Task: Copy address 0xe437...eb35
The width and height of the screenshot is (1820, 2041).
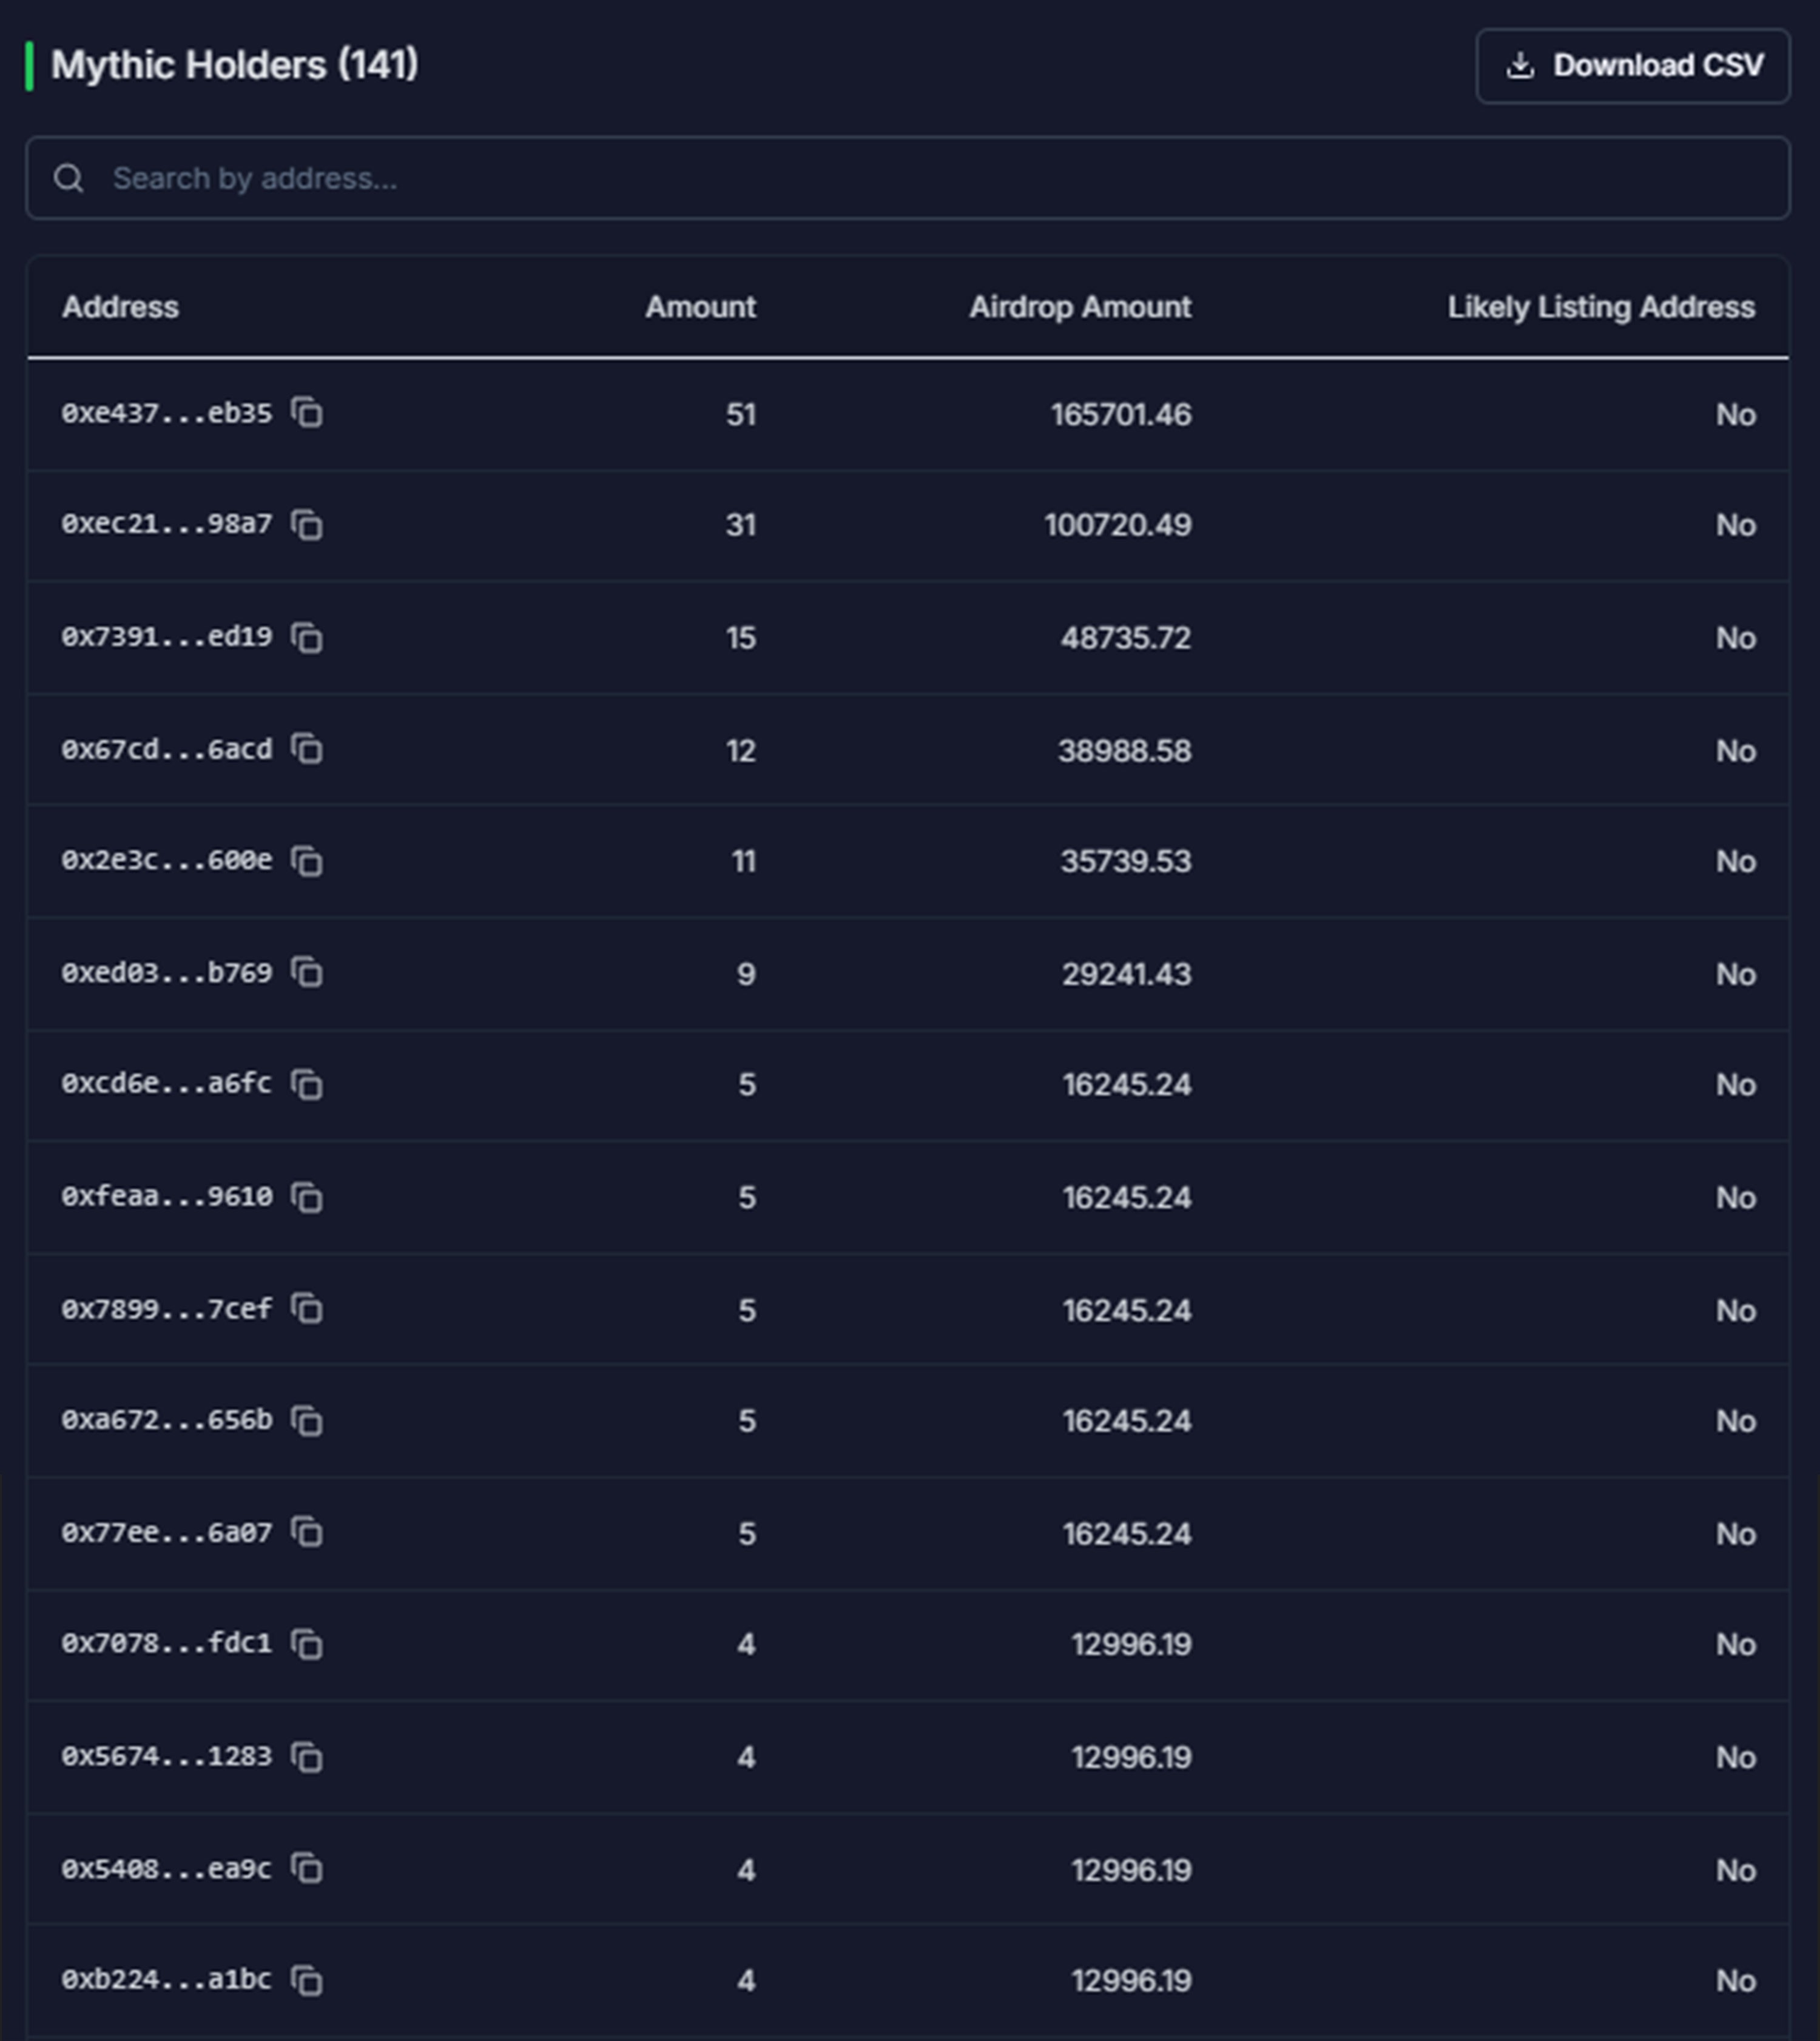Action: [x=307, y=412]
